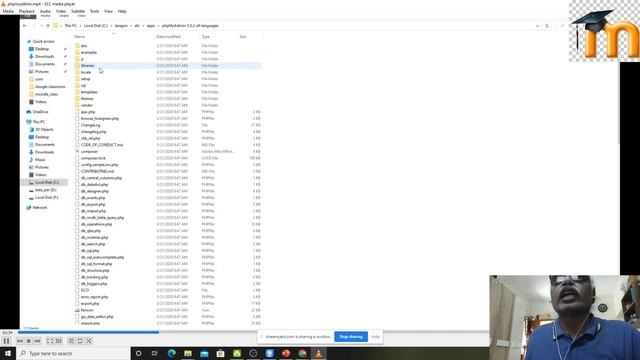Select Google classroom folder in sidebar
The width and height of the screenshot is (640, 360).
tap(50, 87)
